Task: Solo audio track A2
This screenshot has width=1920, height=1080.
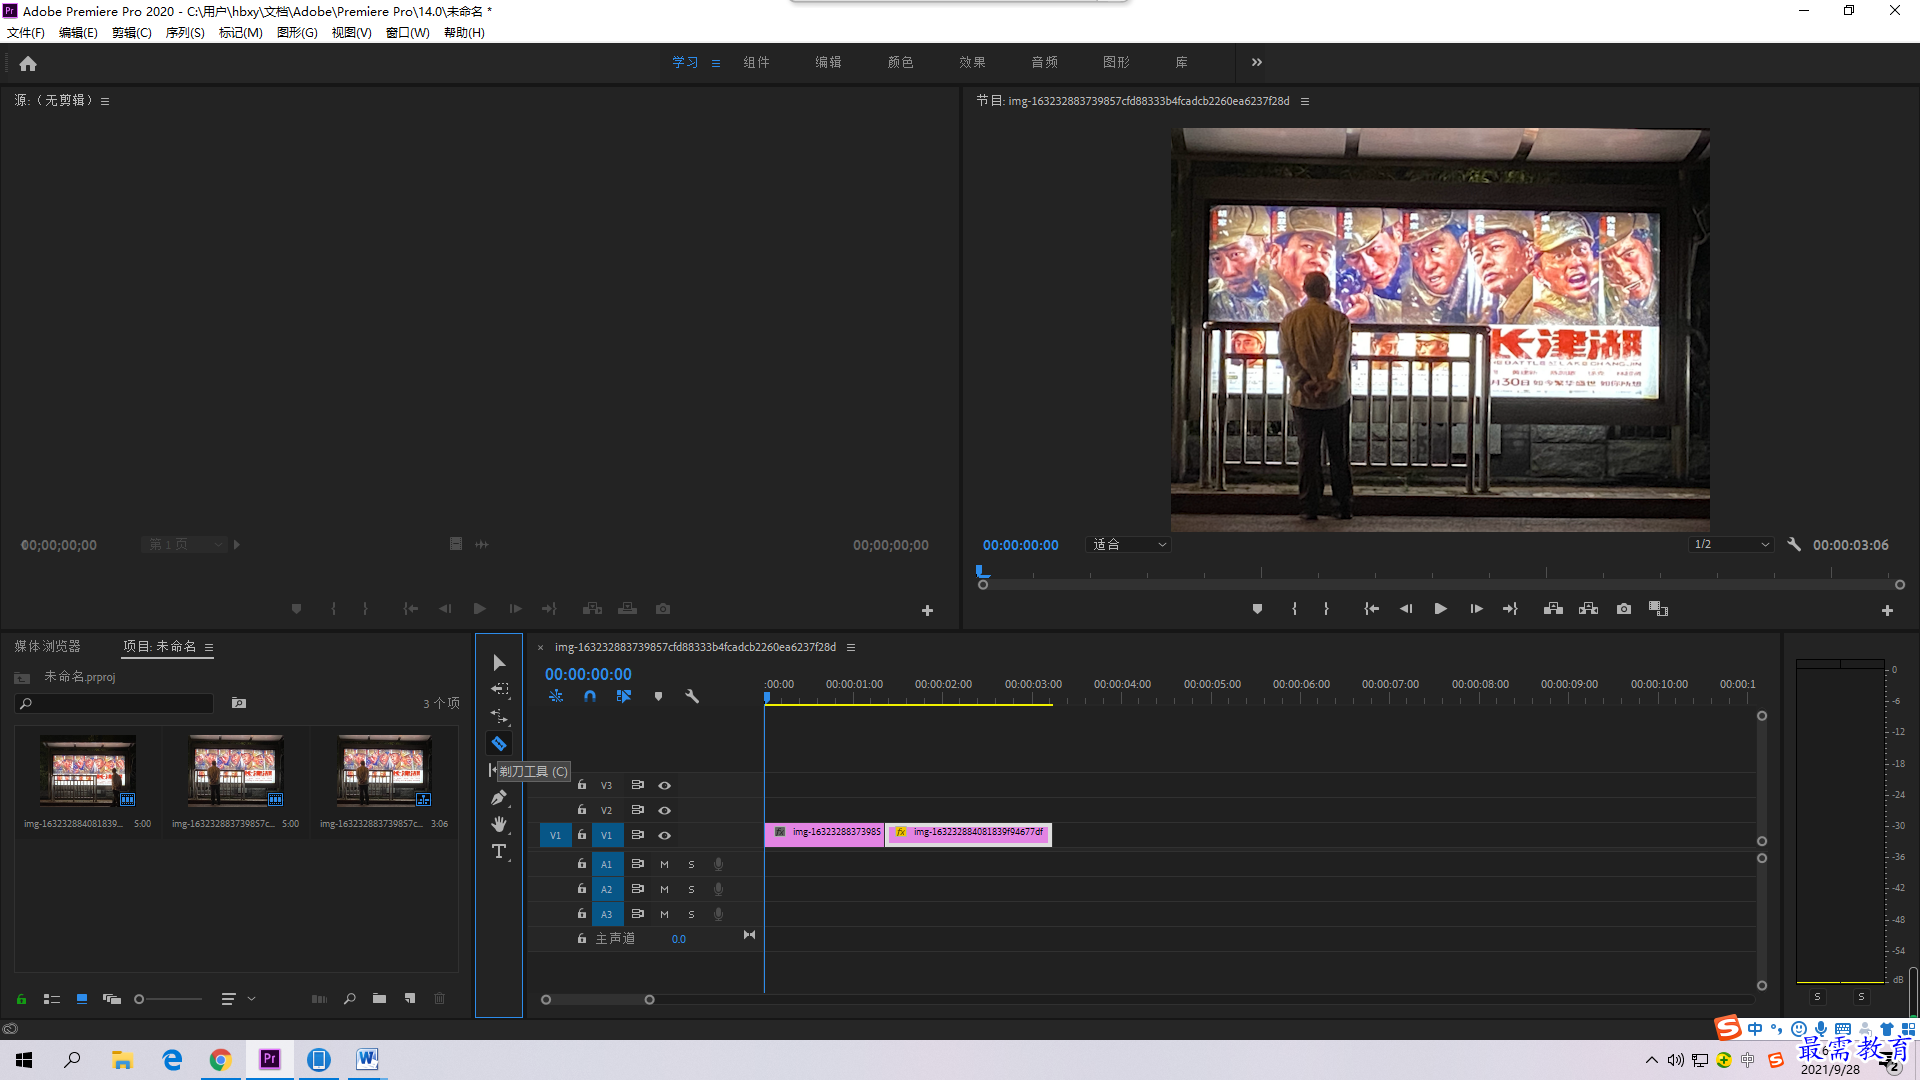Action: 691,889
